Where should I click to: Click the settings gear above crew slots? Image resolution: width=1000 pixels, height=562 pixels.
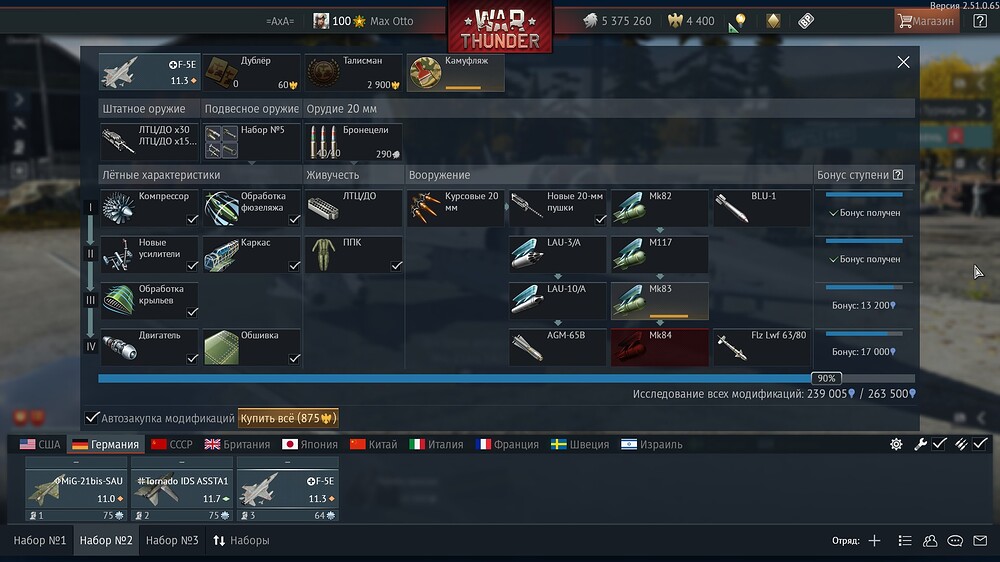pyautogui.click(x=896, y=444)
